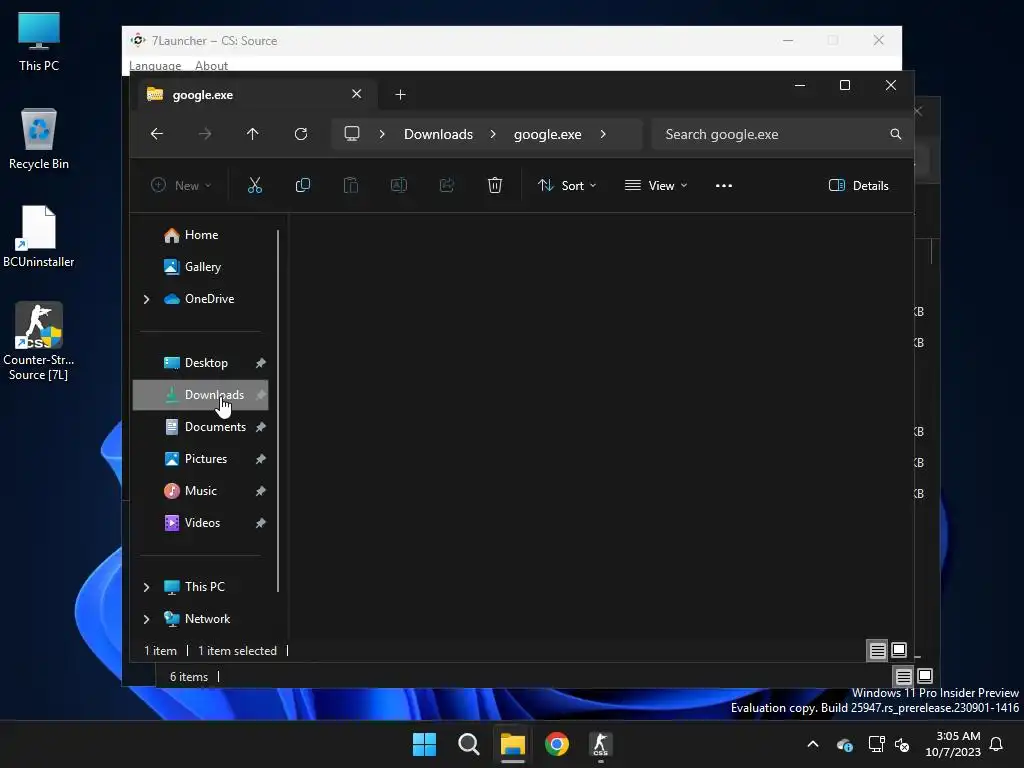The image size is (1024, 768).
Task: Click the Rename icon in toolbar
Action: tap(398, 185)
